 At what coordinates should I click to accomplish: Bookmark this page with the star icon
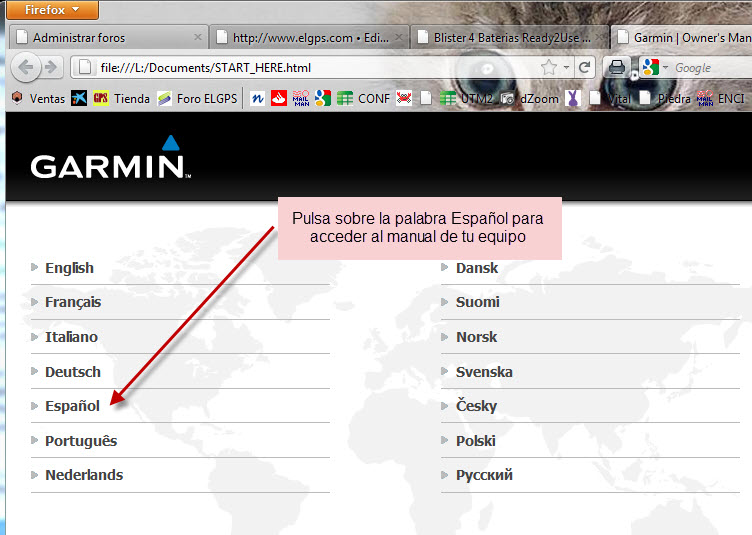548,68
